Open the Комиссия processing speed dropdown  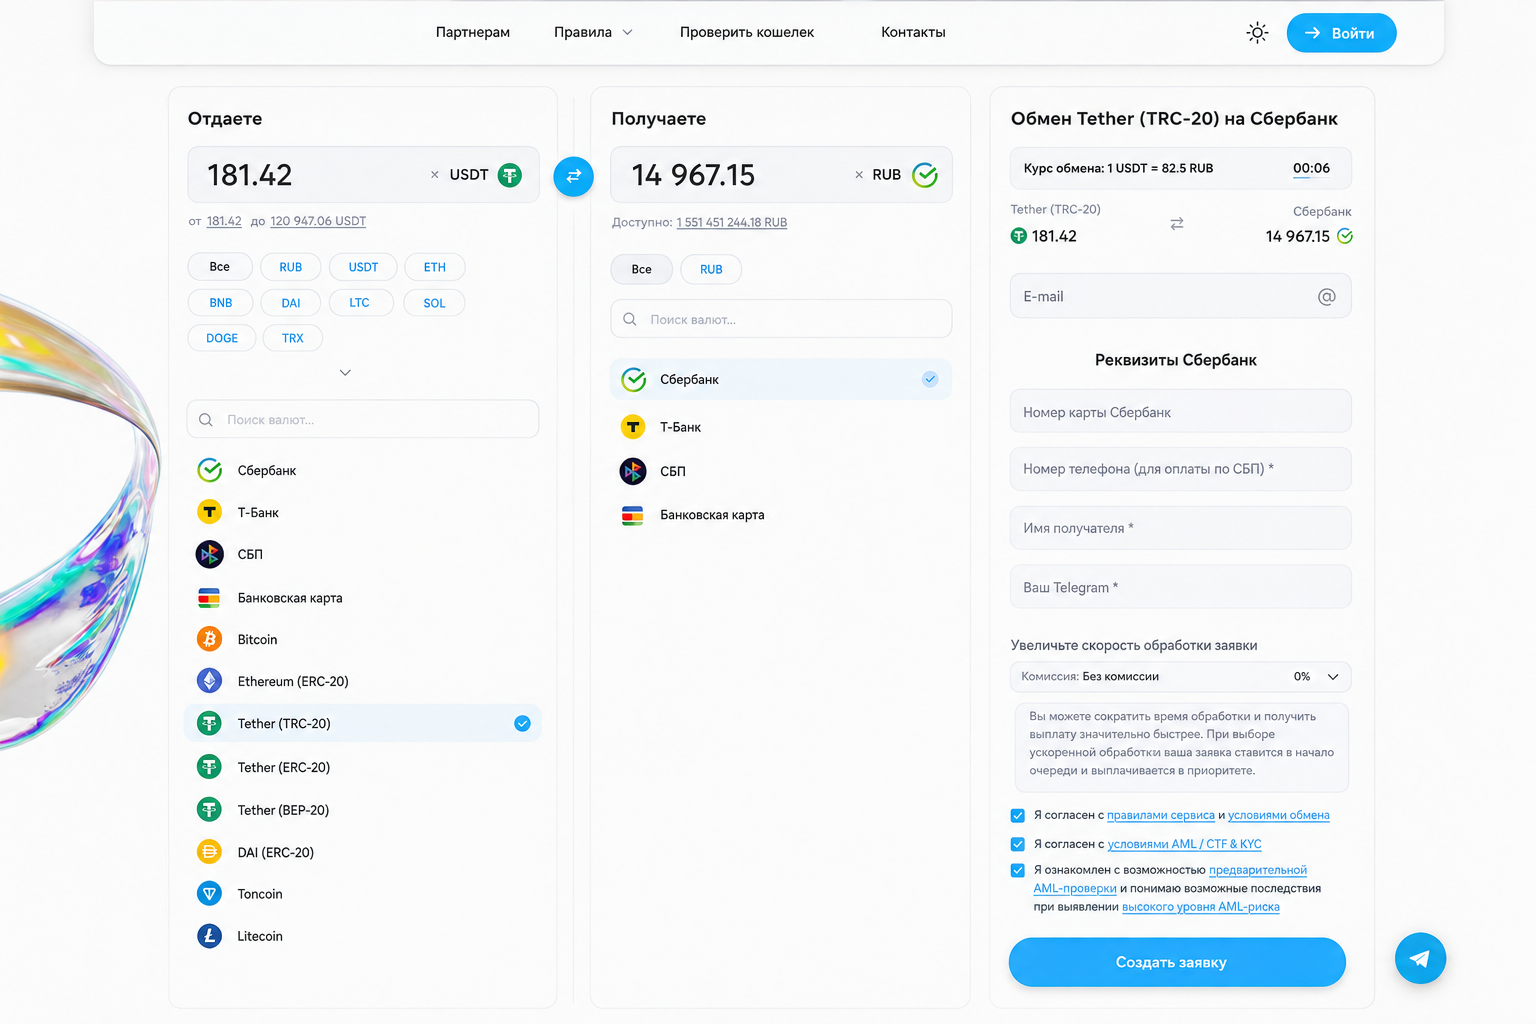(1180, 677)
